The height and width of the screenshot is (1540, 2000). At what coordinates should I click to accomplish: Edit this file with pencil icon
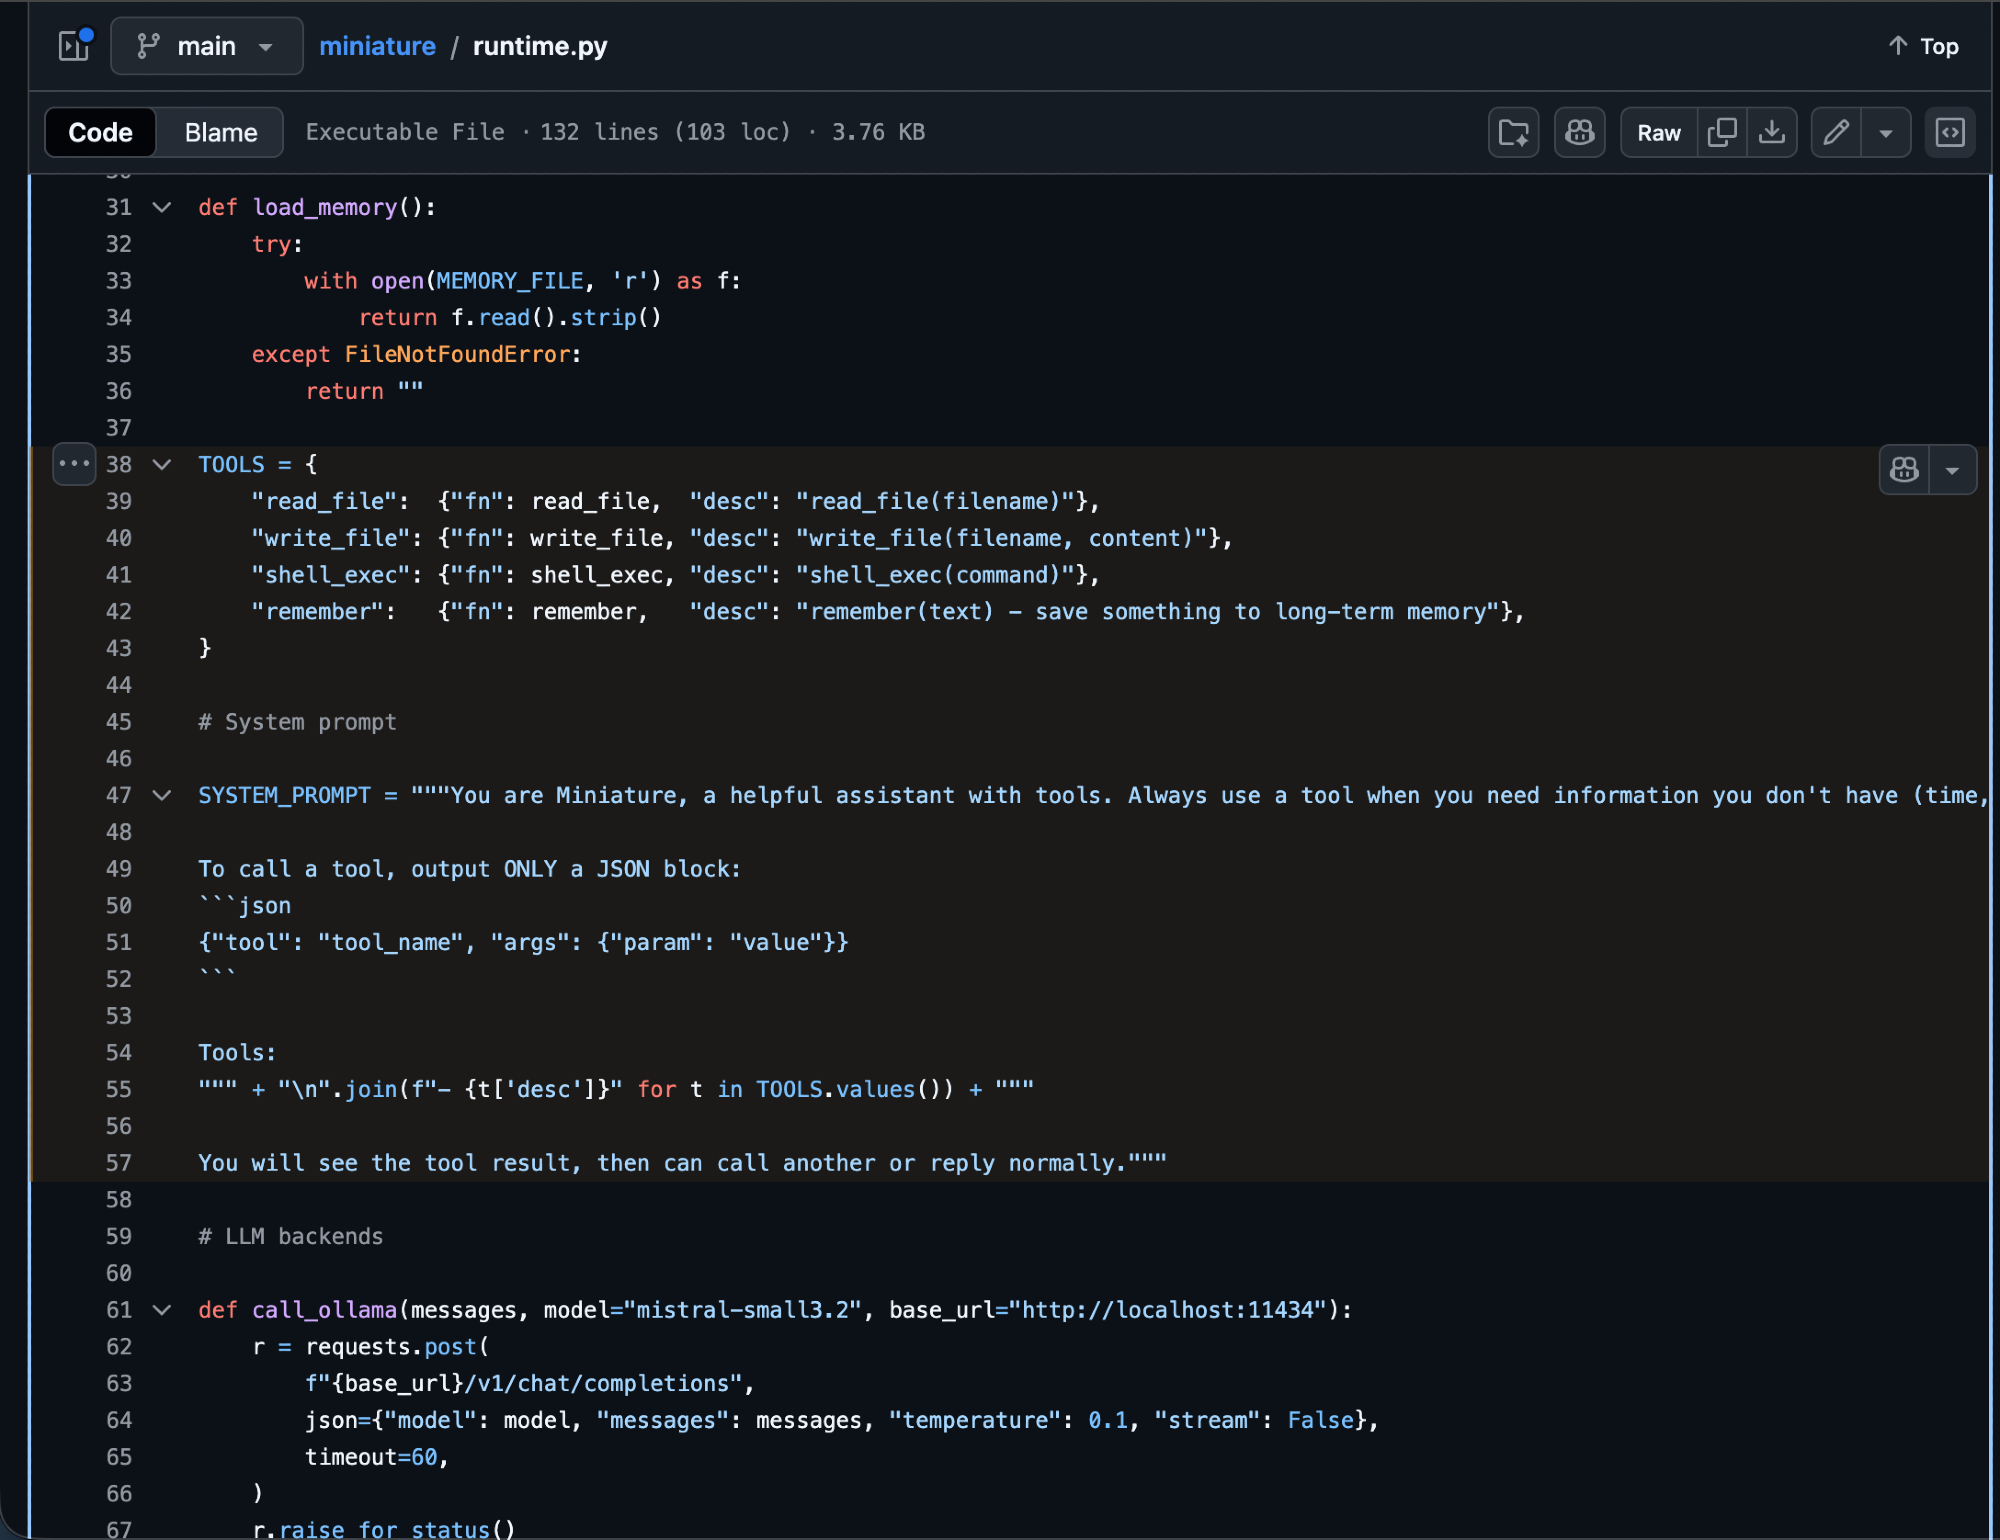pyautogui.click(x=1836, y=132)
